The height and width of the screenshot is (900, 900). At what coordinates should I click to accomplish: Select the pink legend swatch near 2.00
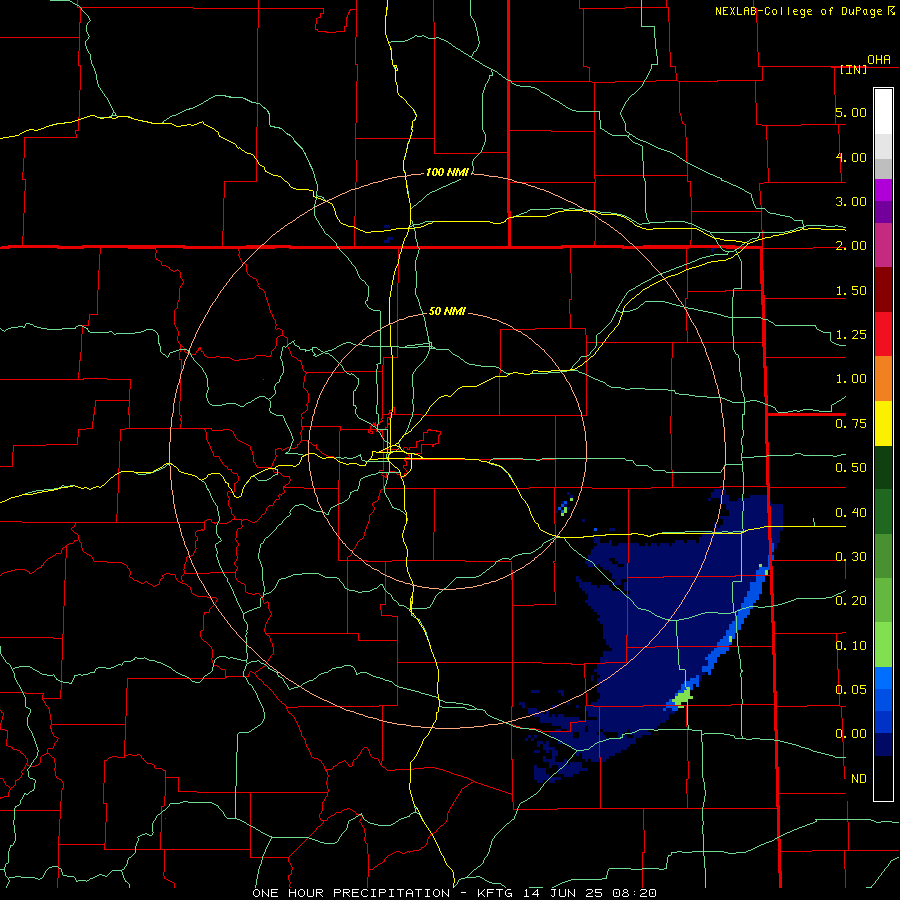tap(883, 245)
